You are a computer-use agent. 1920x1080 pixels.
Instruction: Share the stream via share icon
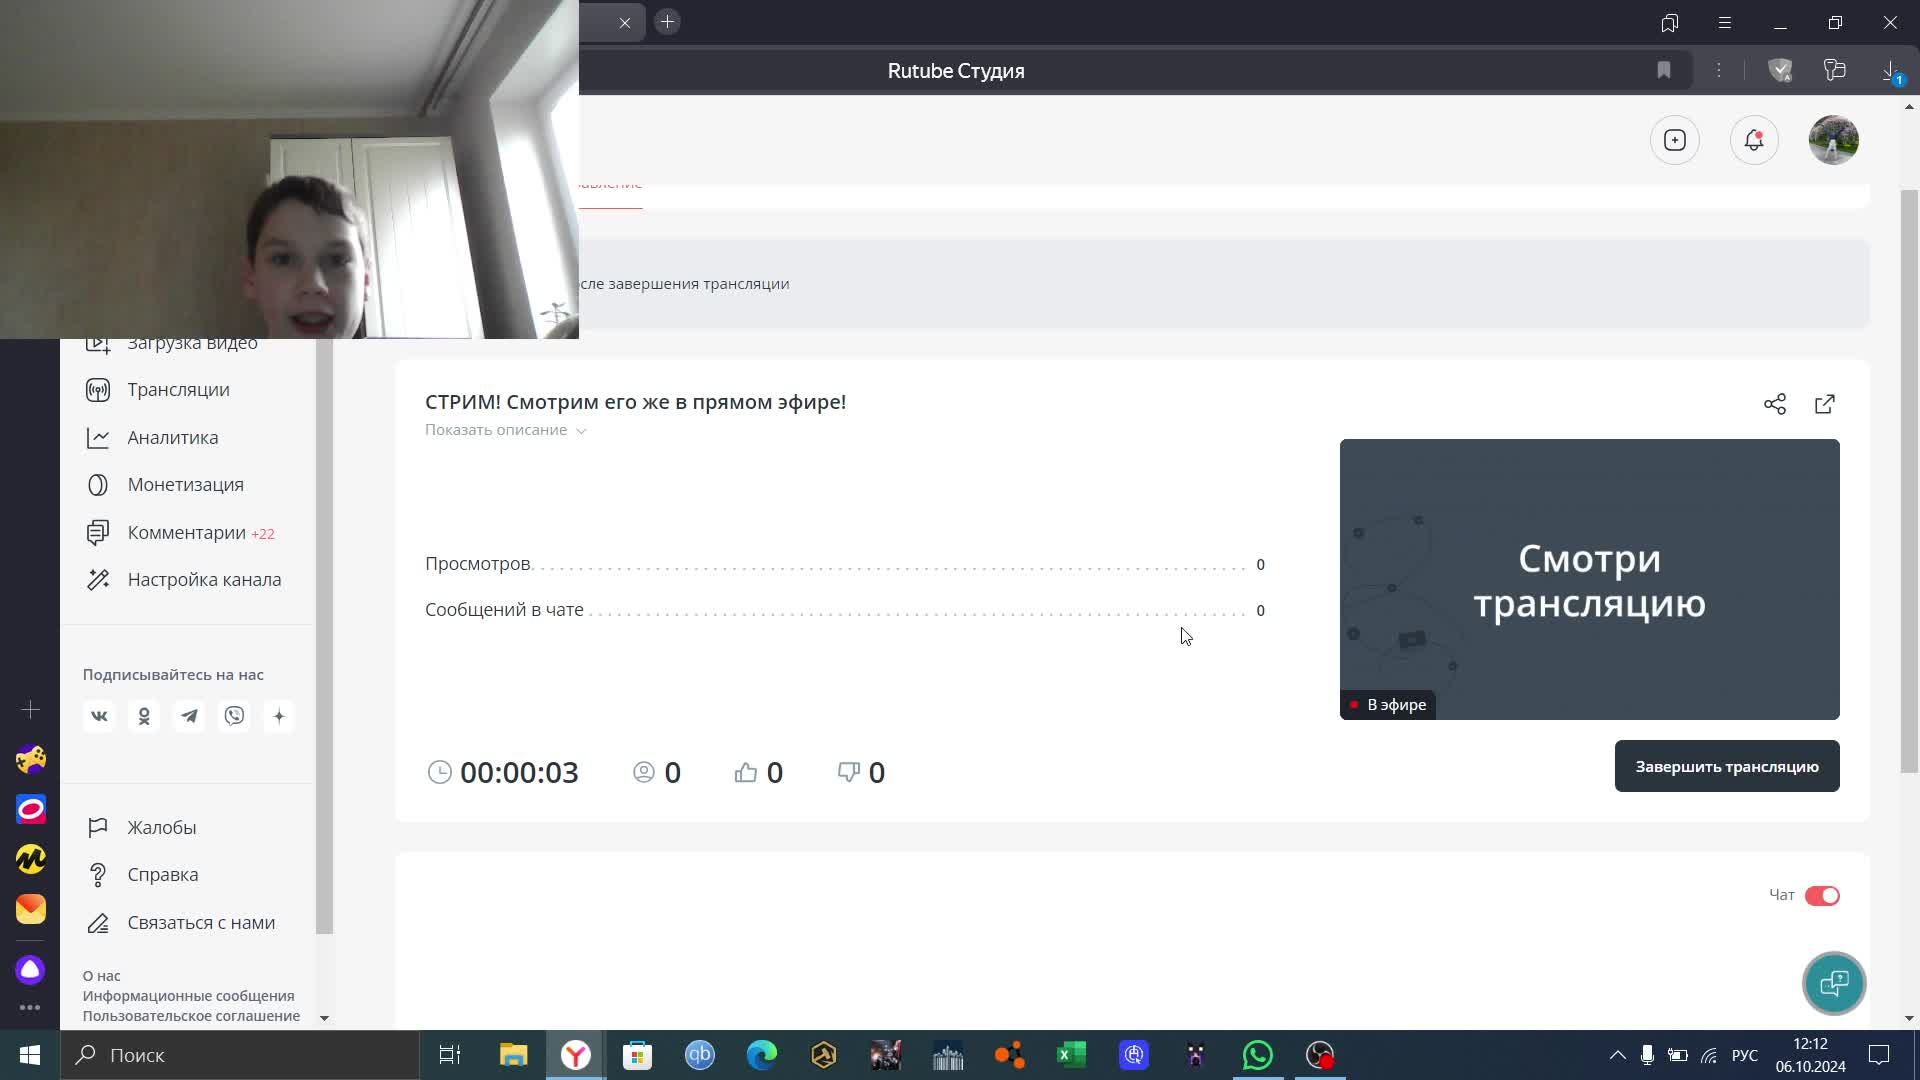1775,404
